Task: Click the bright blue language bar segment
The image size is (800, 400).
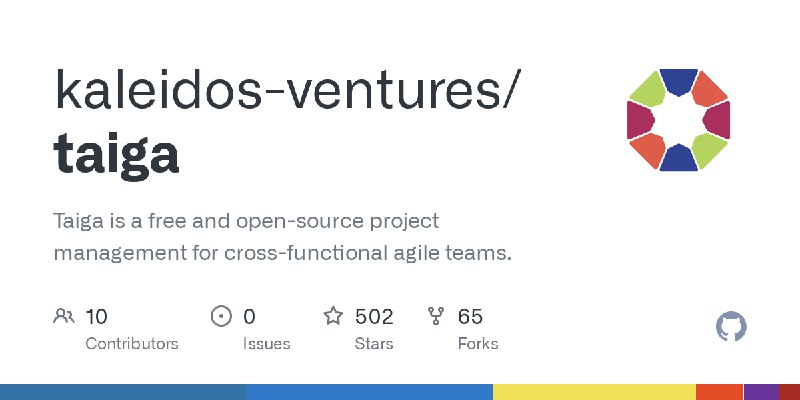Action: click(x=370, y=392)
